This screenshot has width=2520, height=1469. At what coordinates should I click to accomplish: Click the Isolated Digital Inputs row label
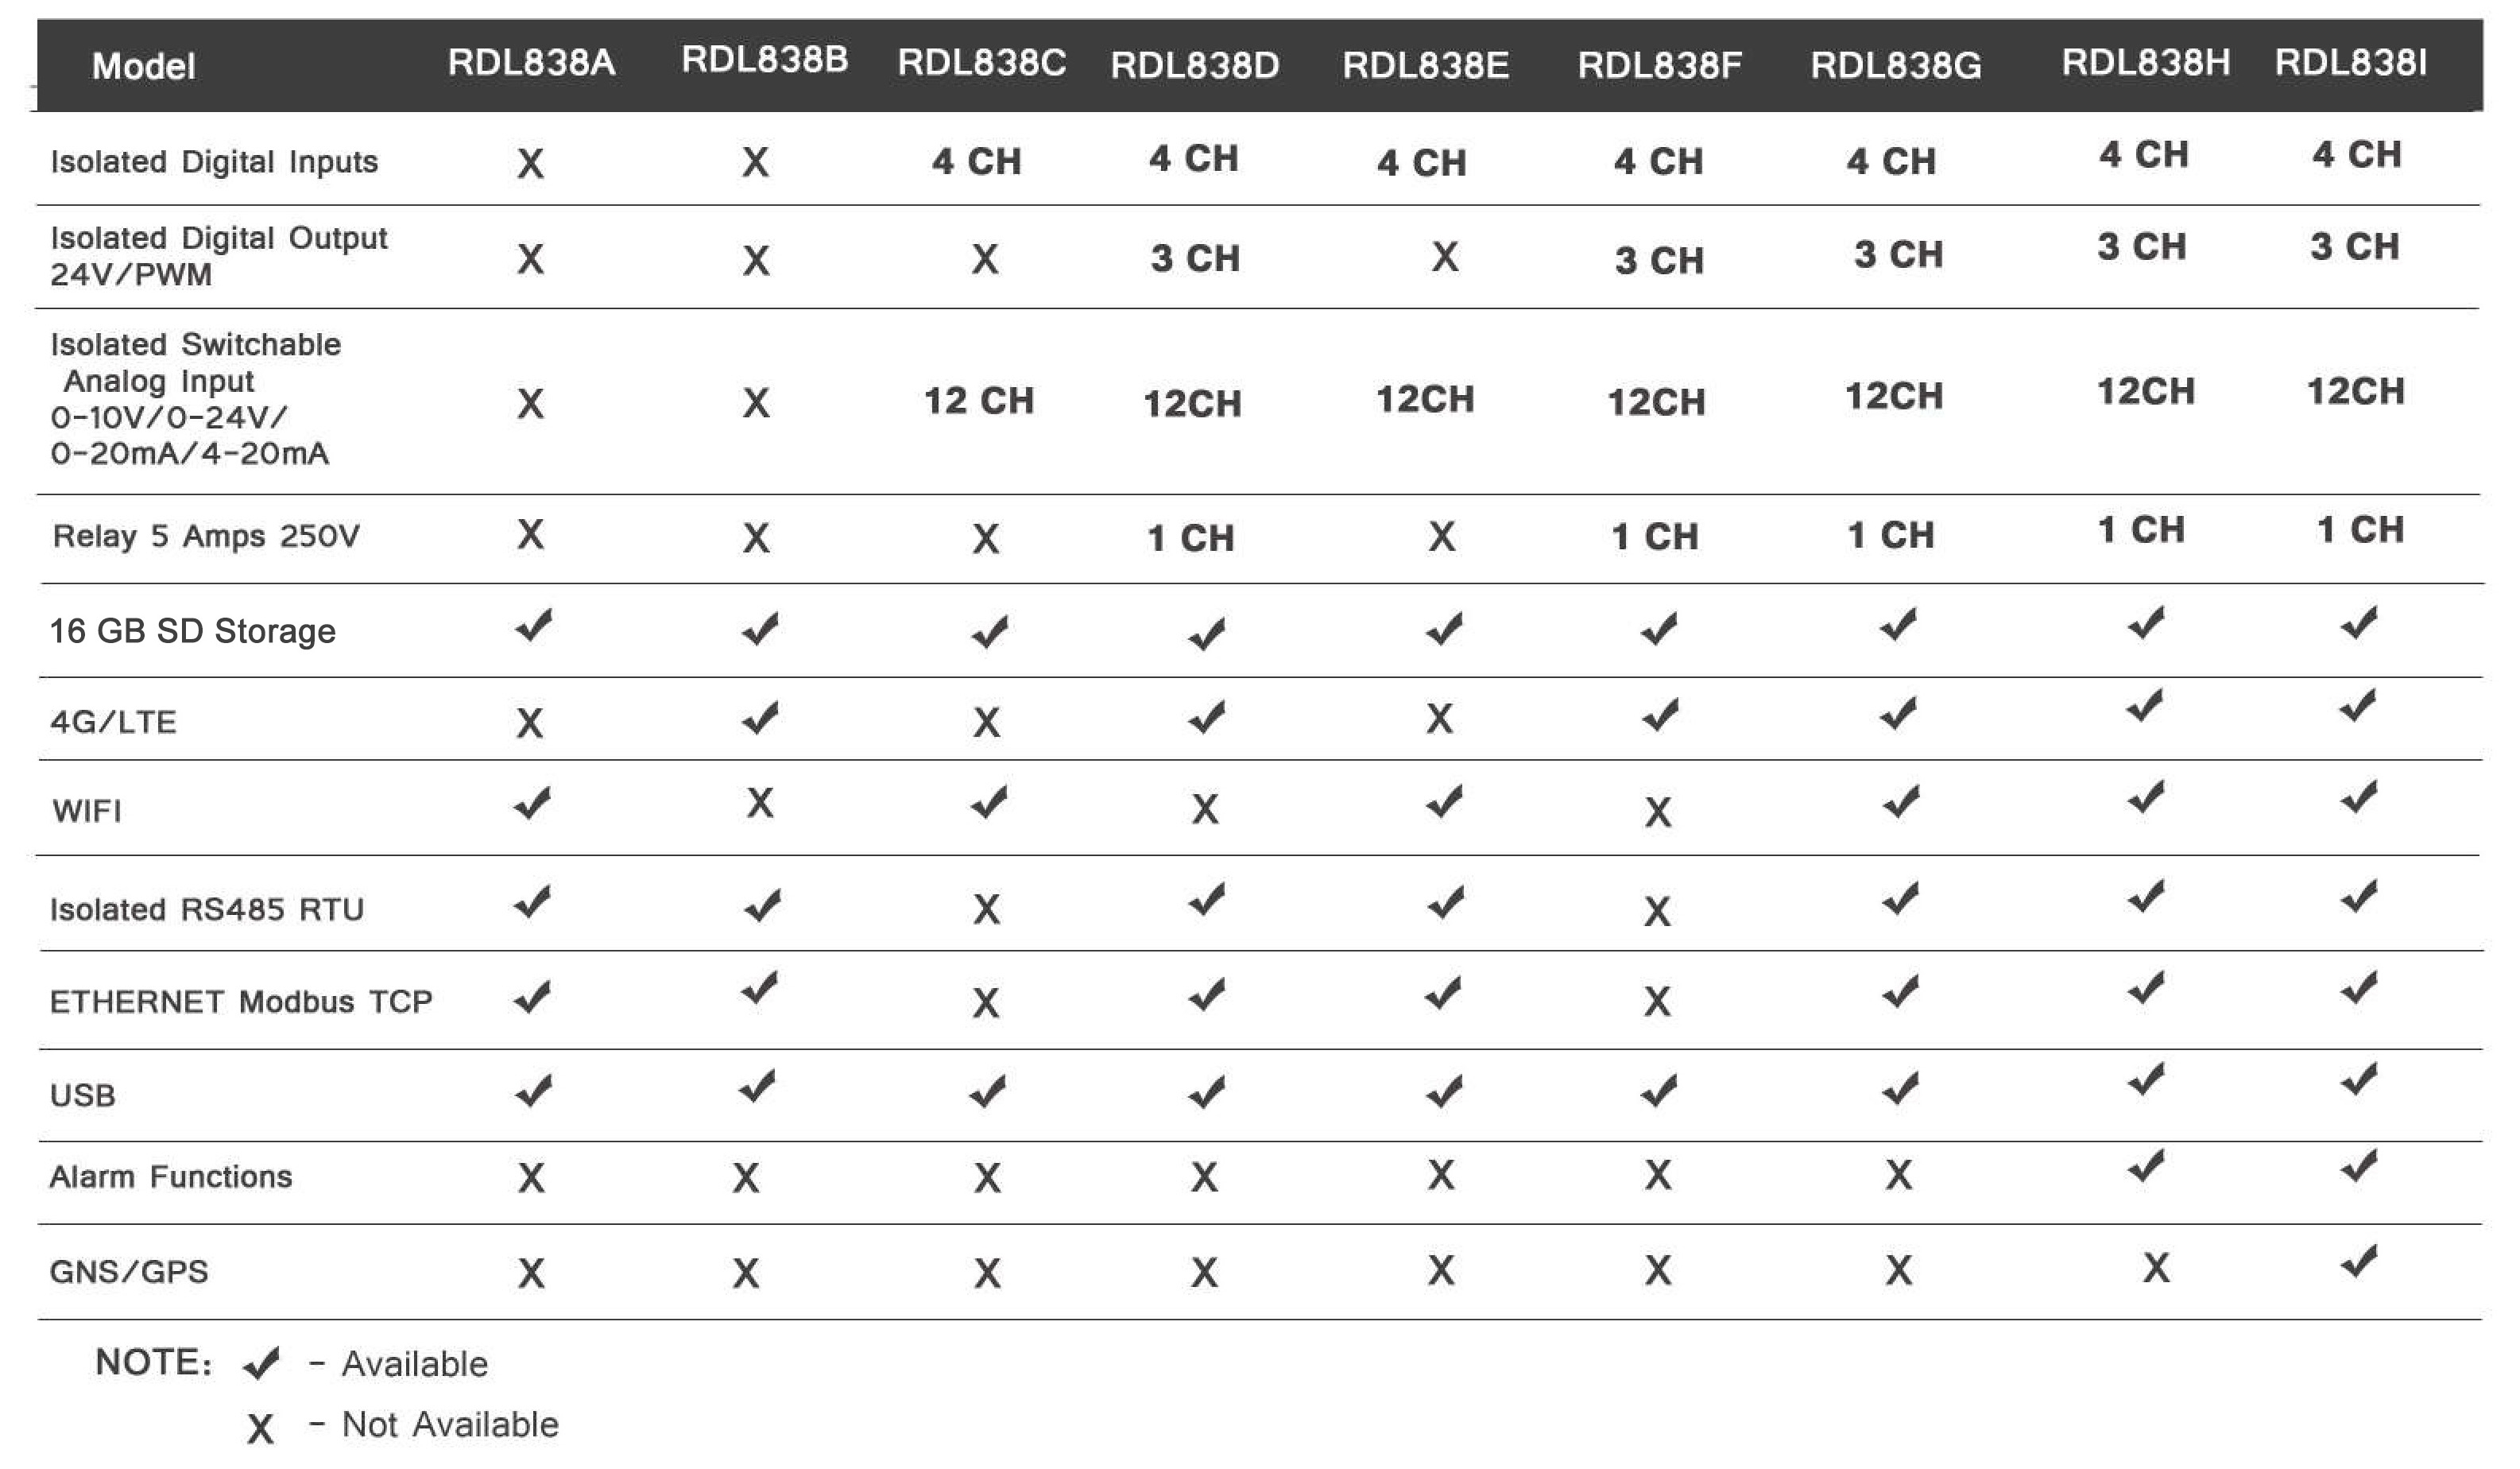pyautogui.click(x=214, y=162)
